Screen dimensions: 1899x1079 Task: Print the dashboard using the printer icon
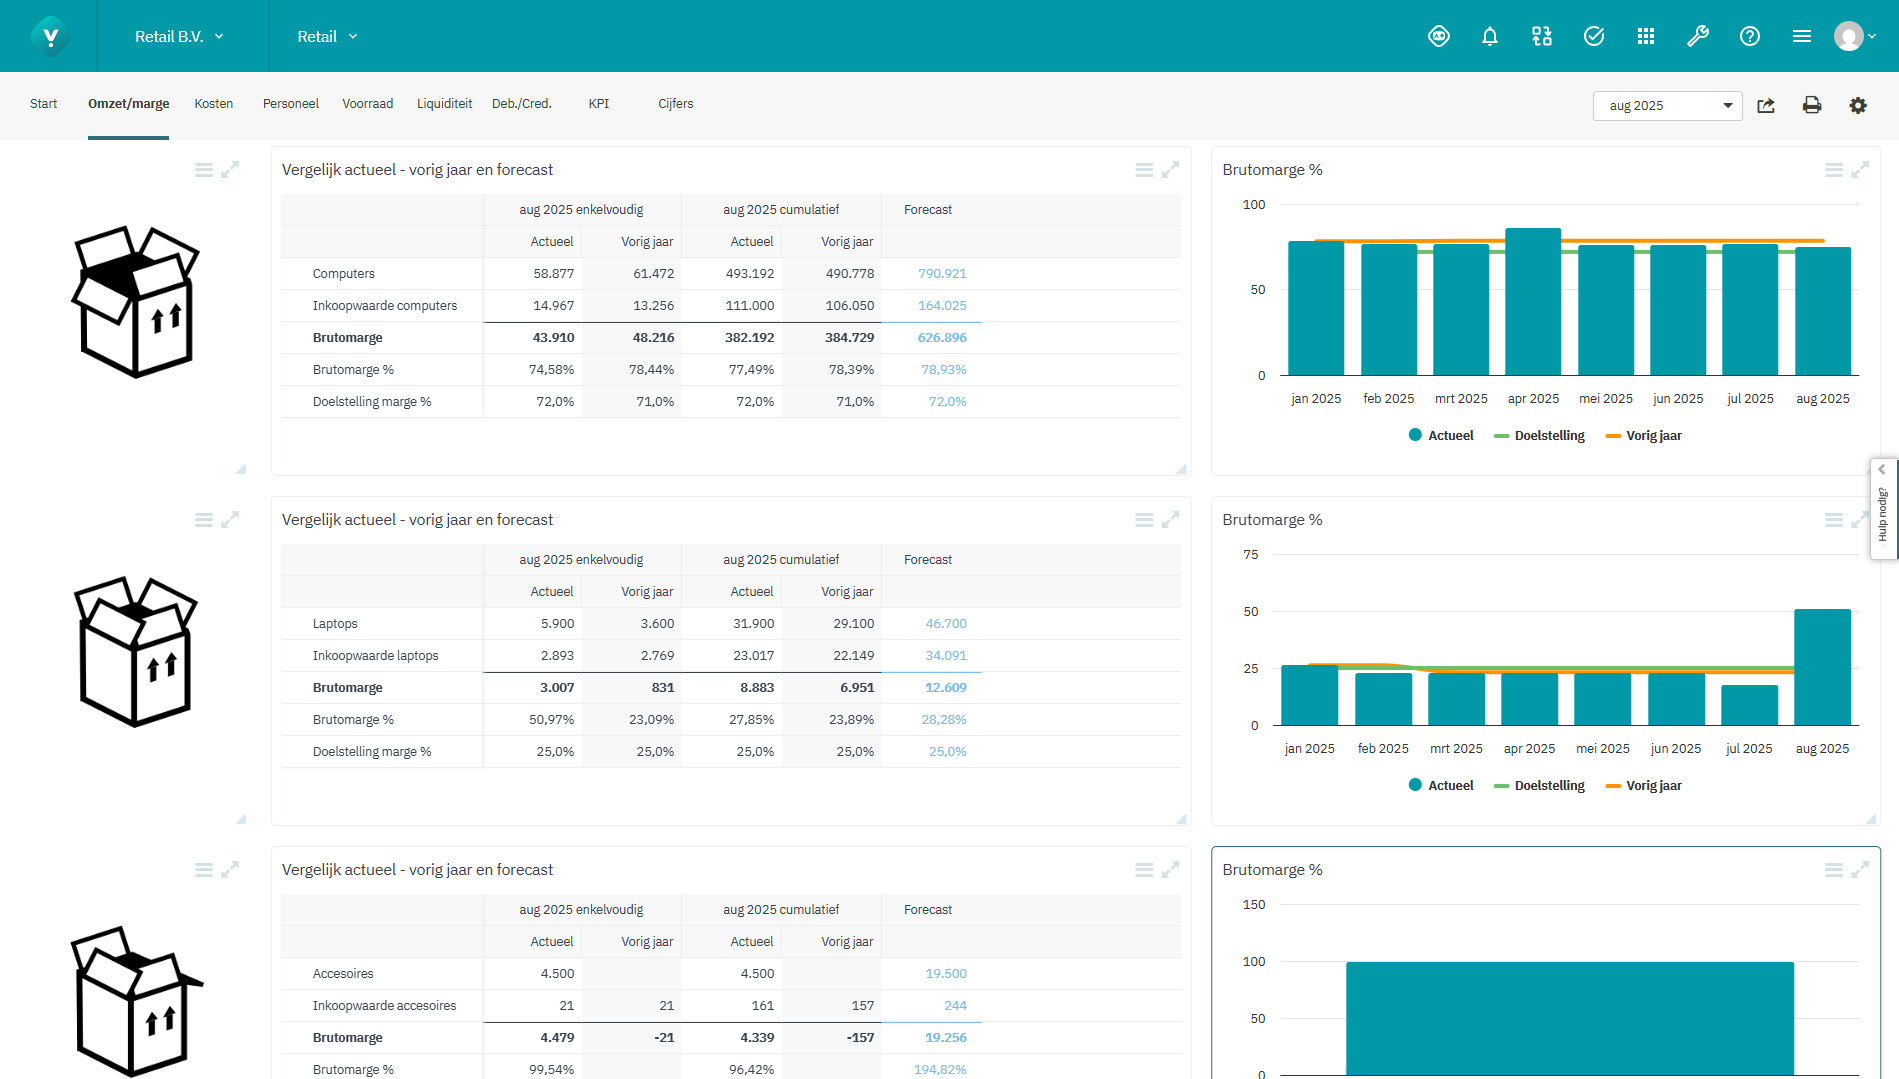click(1812, 105)
